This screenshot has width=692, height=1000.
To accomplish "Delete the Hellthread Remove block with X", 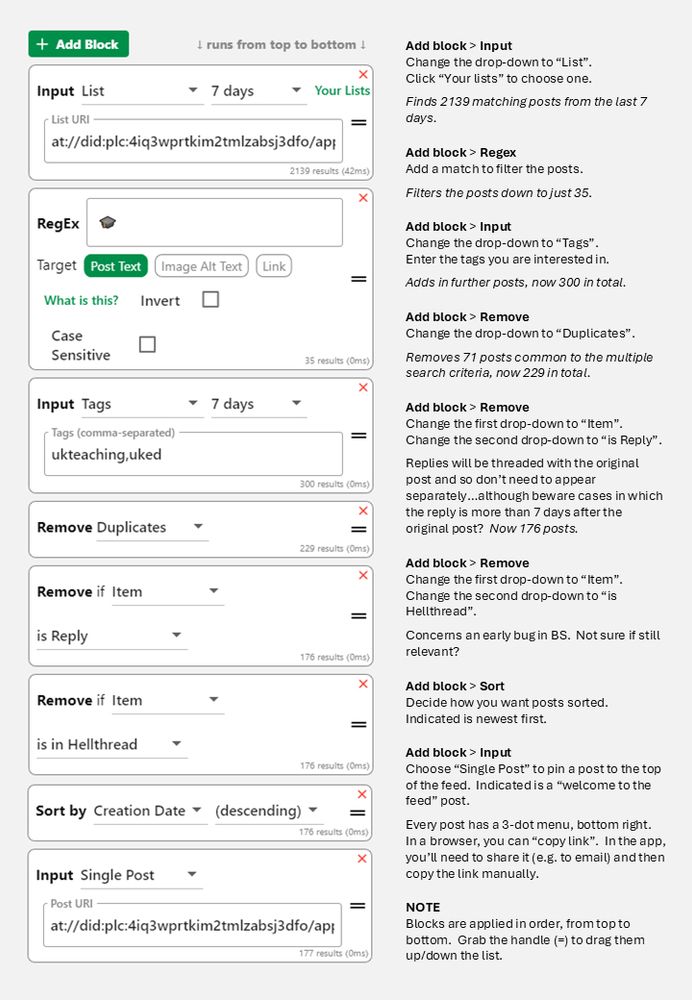I will click(363, 684).
